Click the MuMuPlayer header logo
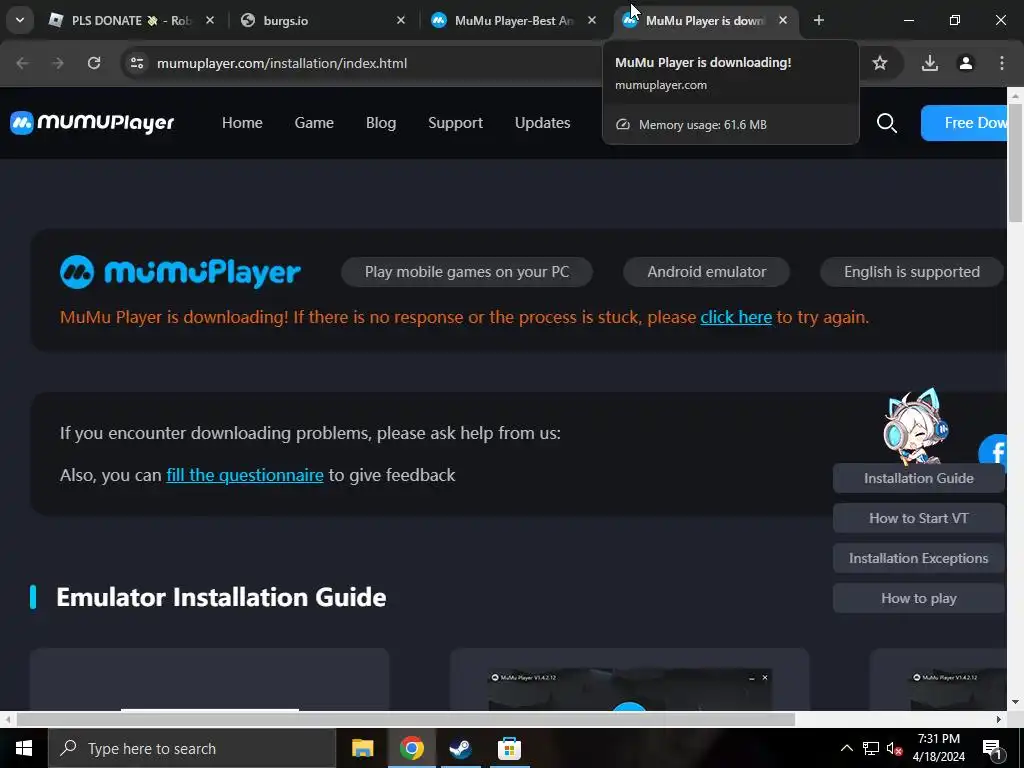 pos(92,123)
